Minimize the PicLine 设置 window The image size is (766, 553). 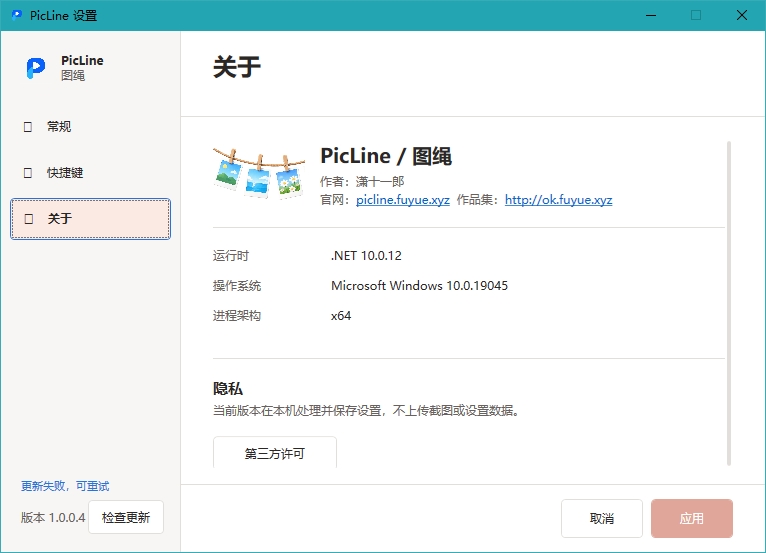click(x=651, y=15)
